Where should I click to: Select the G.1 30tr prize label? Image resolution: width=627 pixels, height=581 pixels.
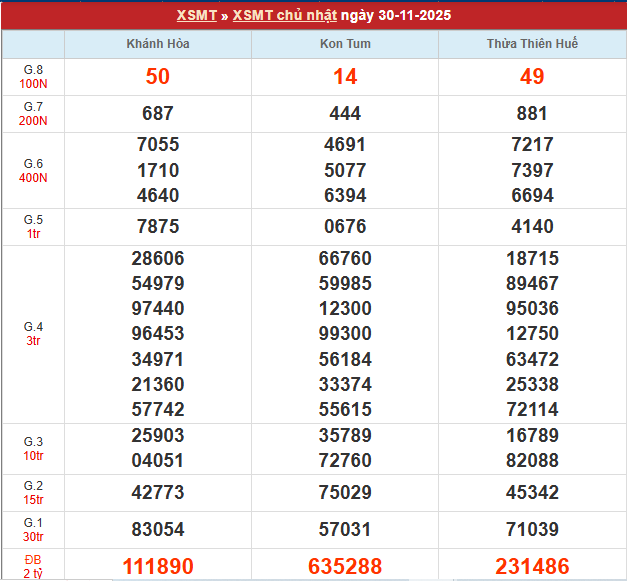(x=33, y=530)
